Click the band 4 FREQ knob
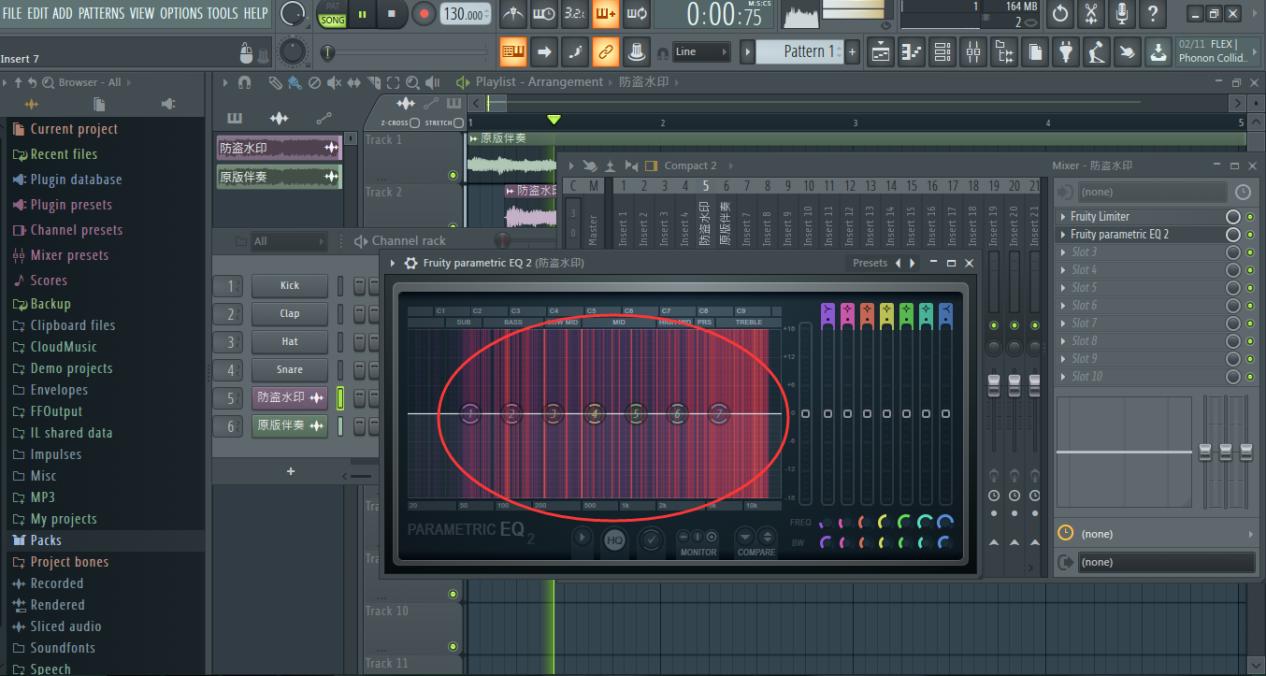1266x676 pixels. coord(881,522)
